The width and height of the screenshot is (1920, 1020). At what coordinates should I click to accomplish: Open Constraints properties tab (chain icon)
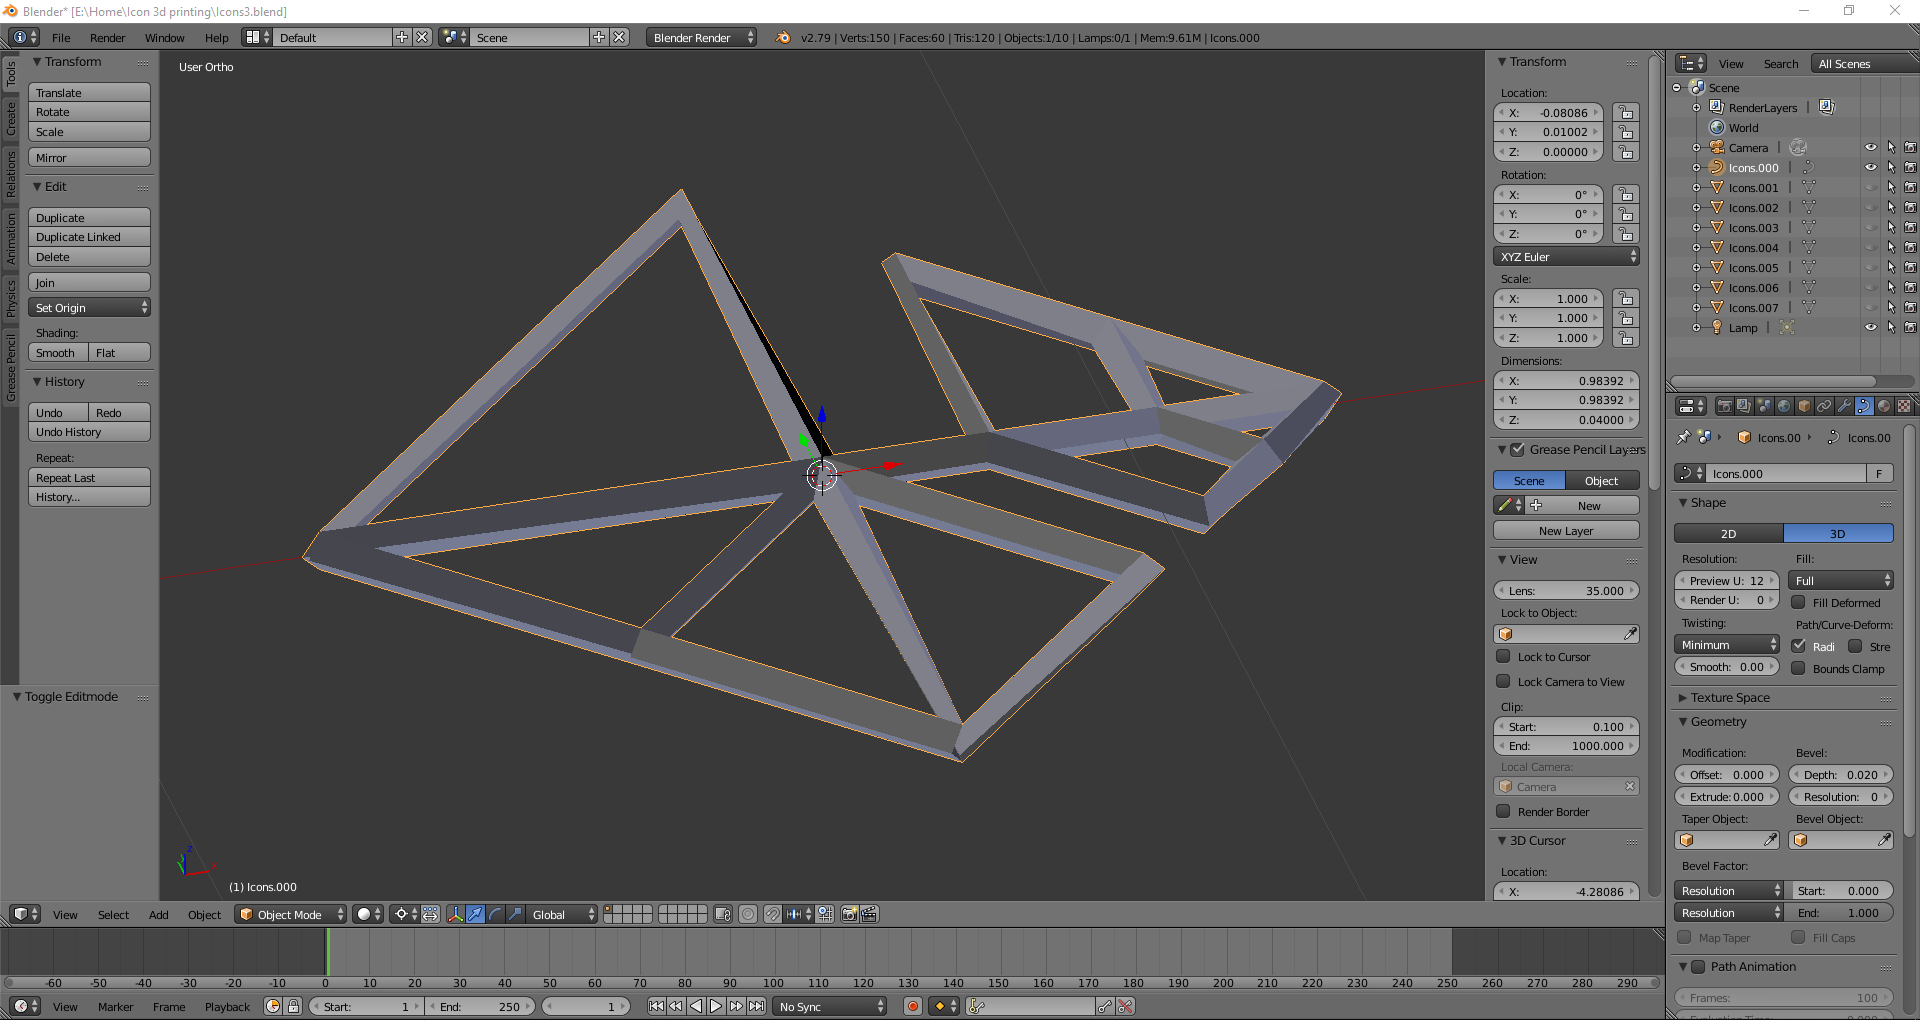tap(1824, 406)
